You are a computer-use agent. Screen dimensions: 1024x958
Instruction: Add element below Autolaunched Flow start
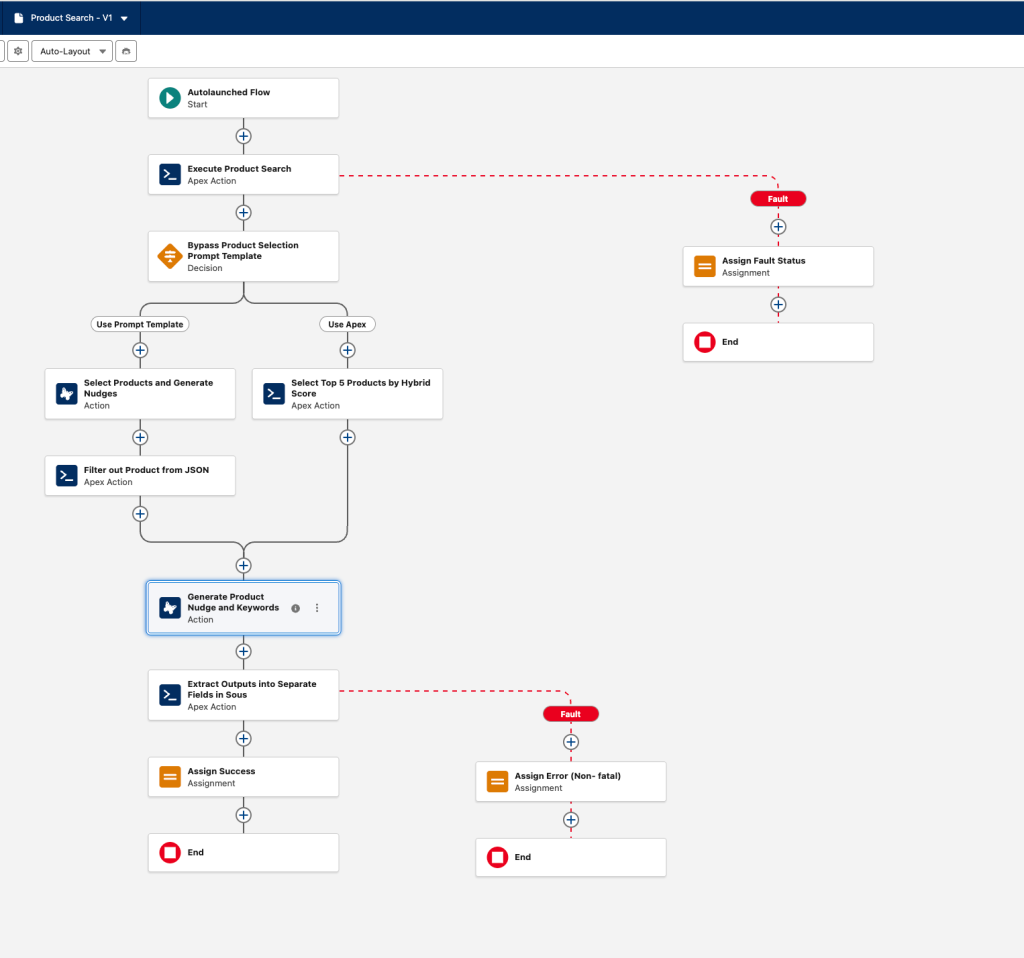click(x=243, y=136)
